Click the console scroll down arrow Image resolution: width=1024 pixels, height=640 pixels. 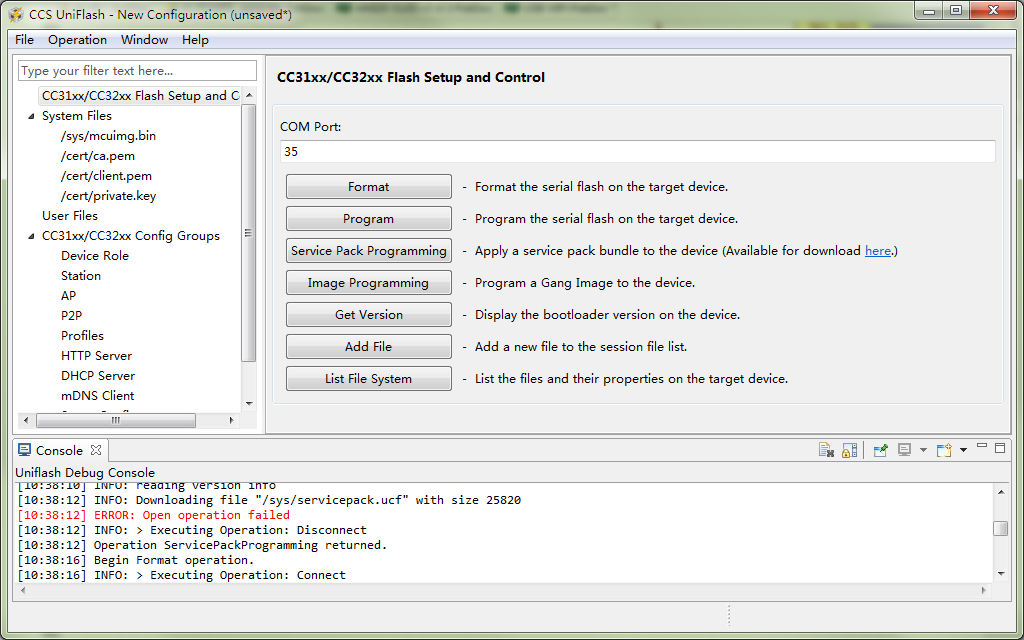1001,574
